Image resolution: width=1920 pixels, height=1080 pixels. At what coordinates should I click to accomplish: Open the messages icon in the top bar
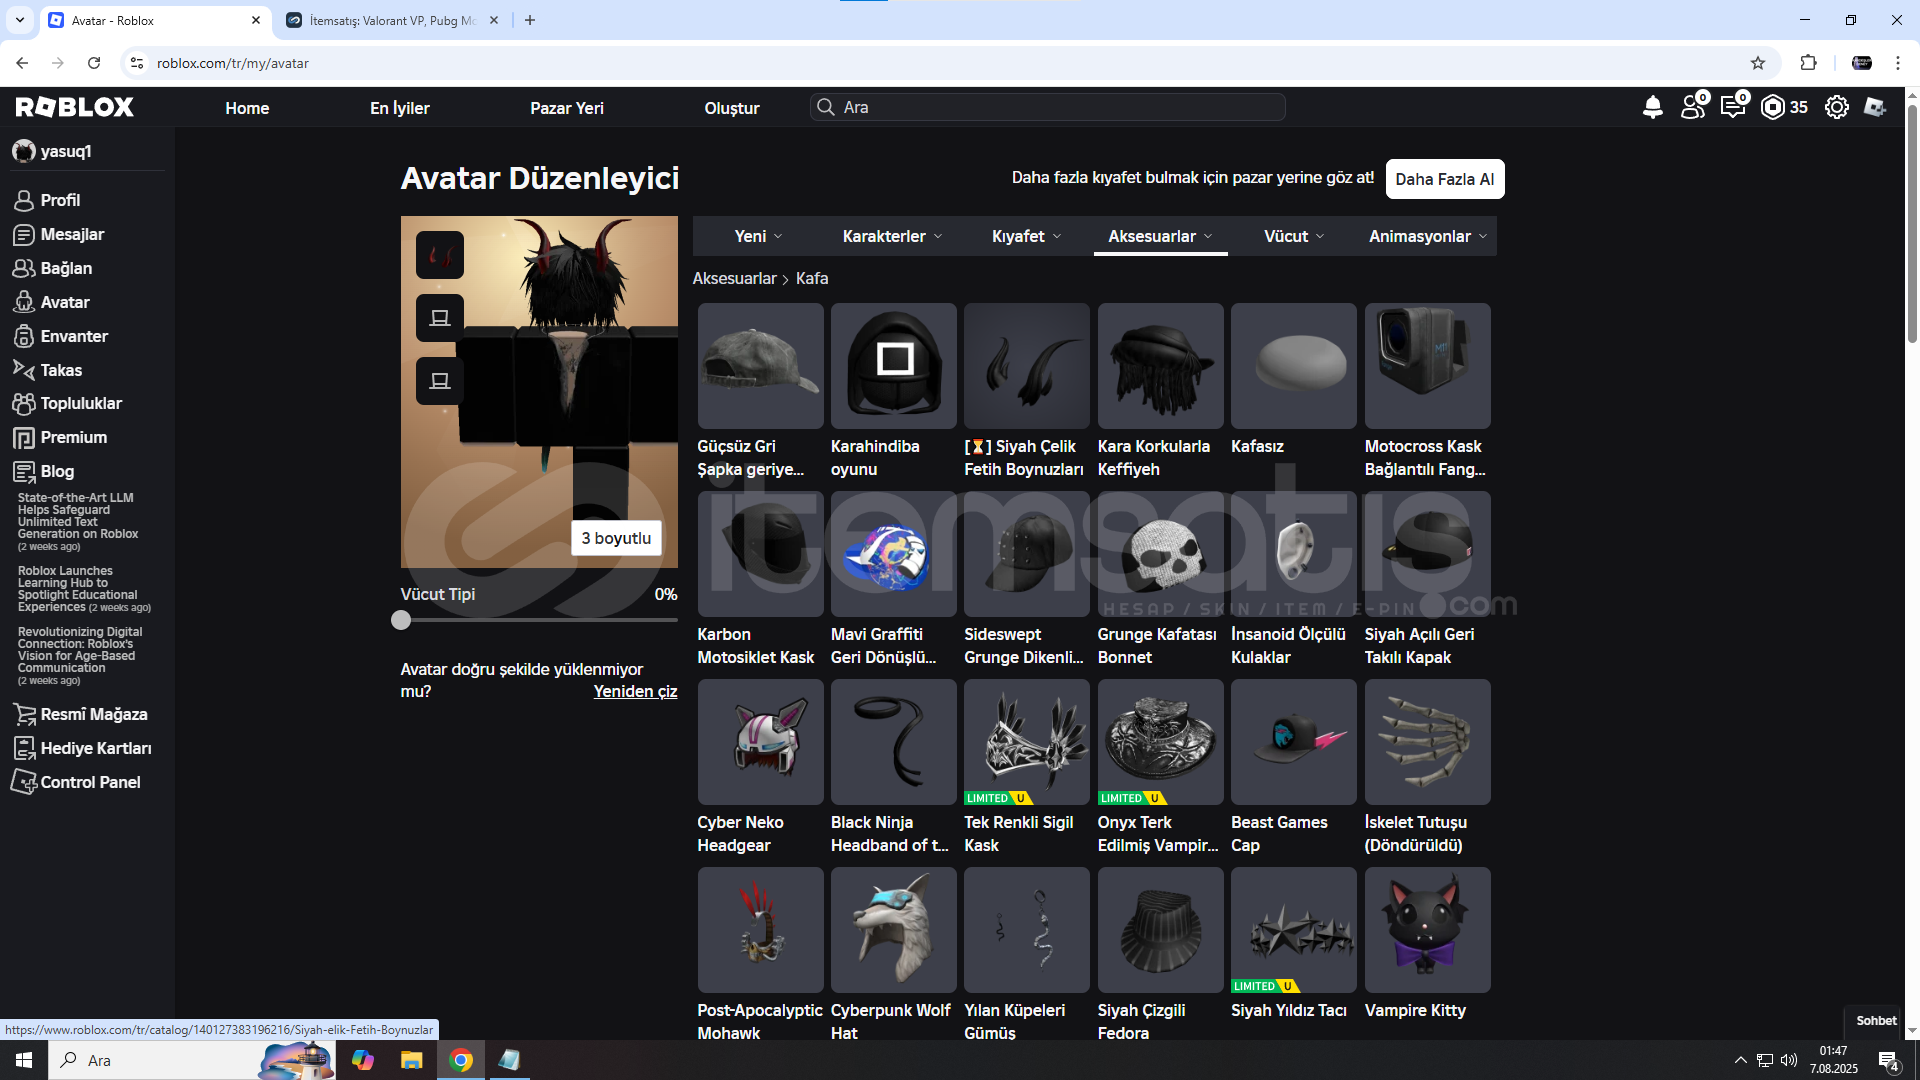point(1734,106)
